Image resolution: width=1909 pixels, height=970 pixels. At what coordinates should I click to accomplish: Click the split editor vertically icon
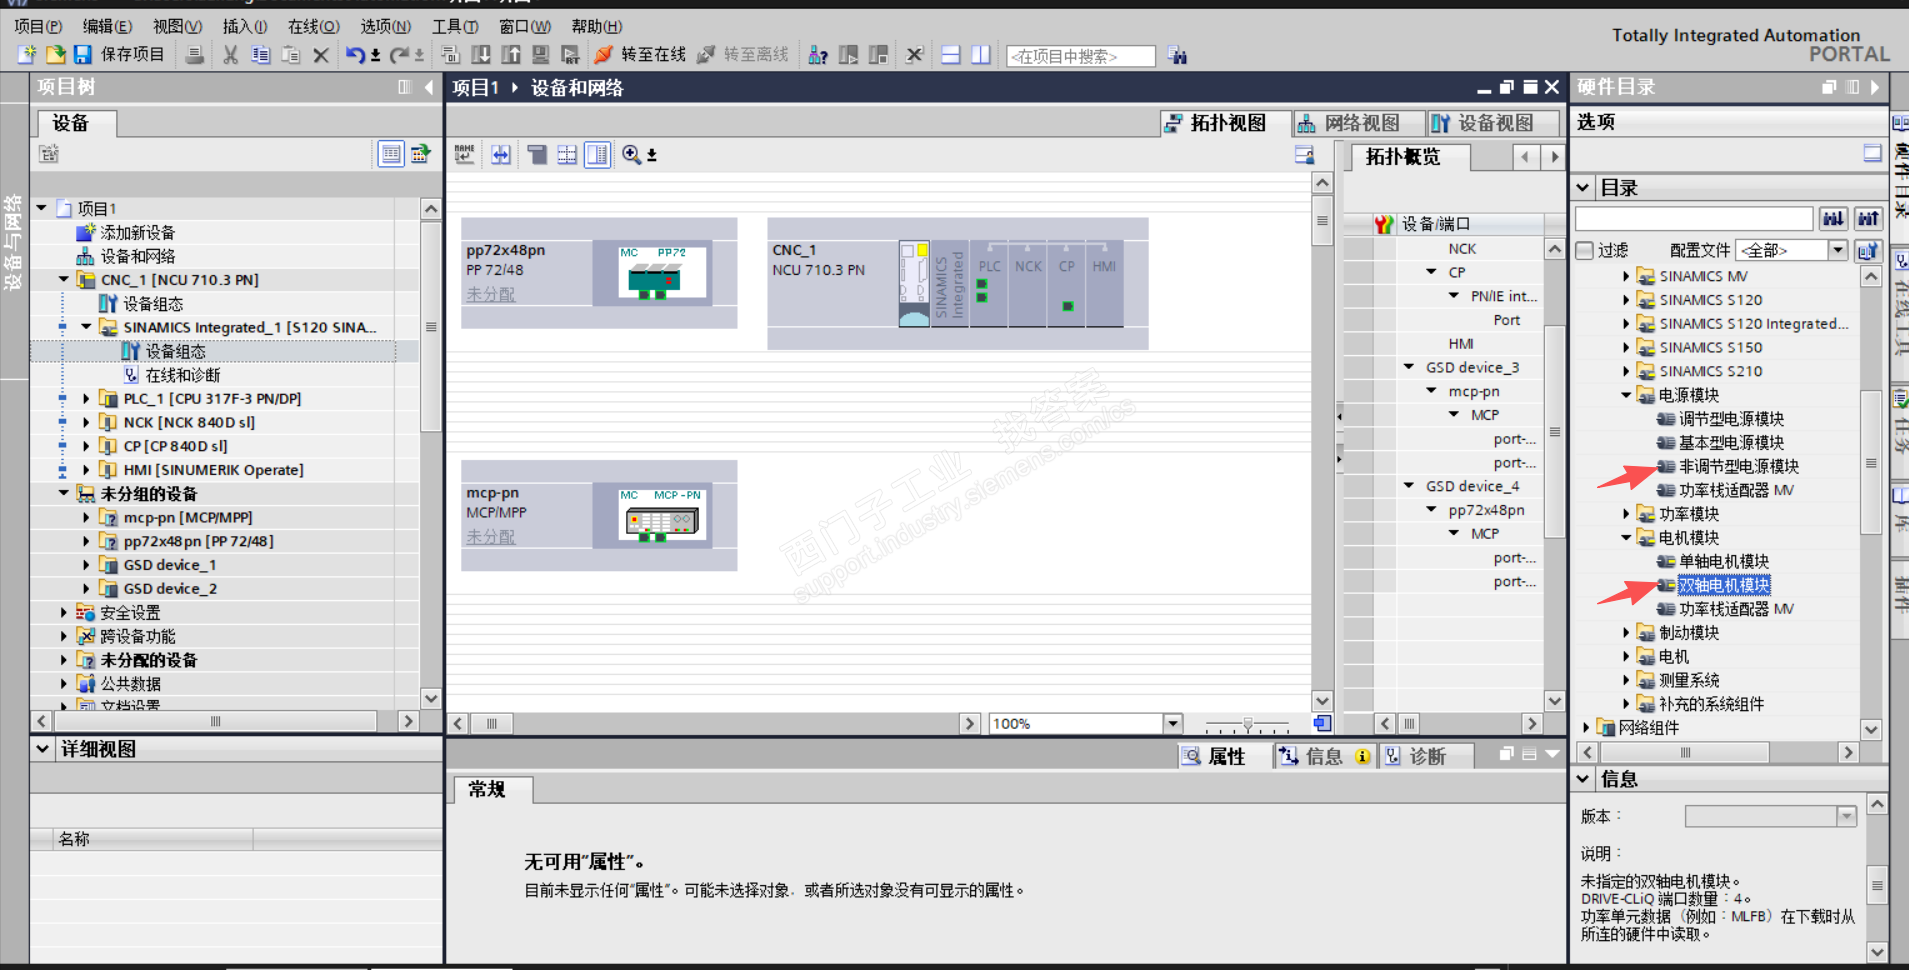[x=981, y=55]
